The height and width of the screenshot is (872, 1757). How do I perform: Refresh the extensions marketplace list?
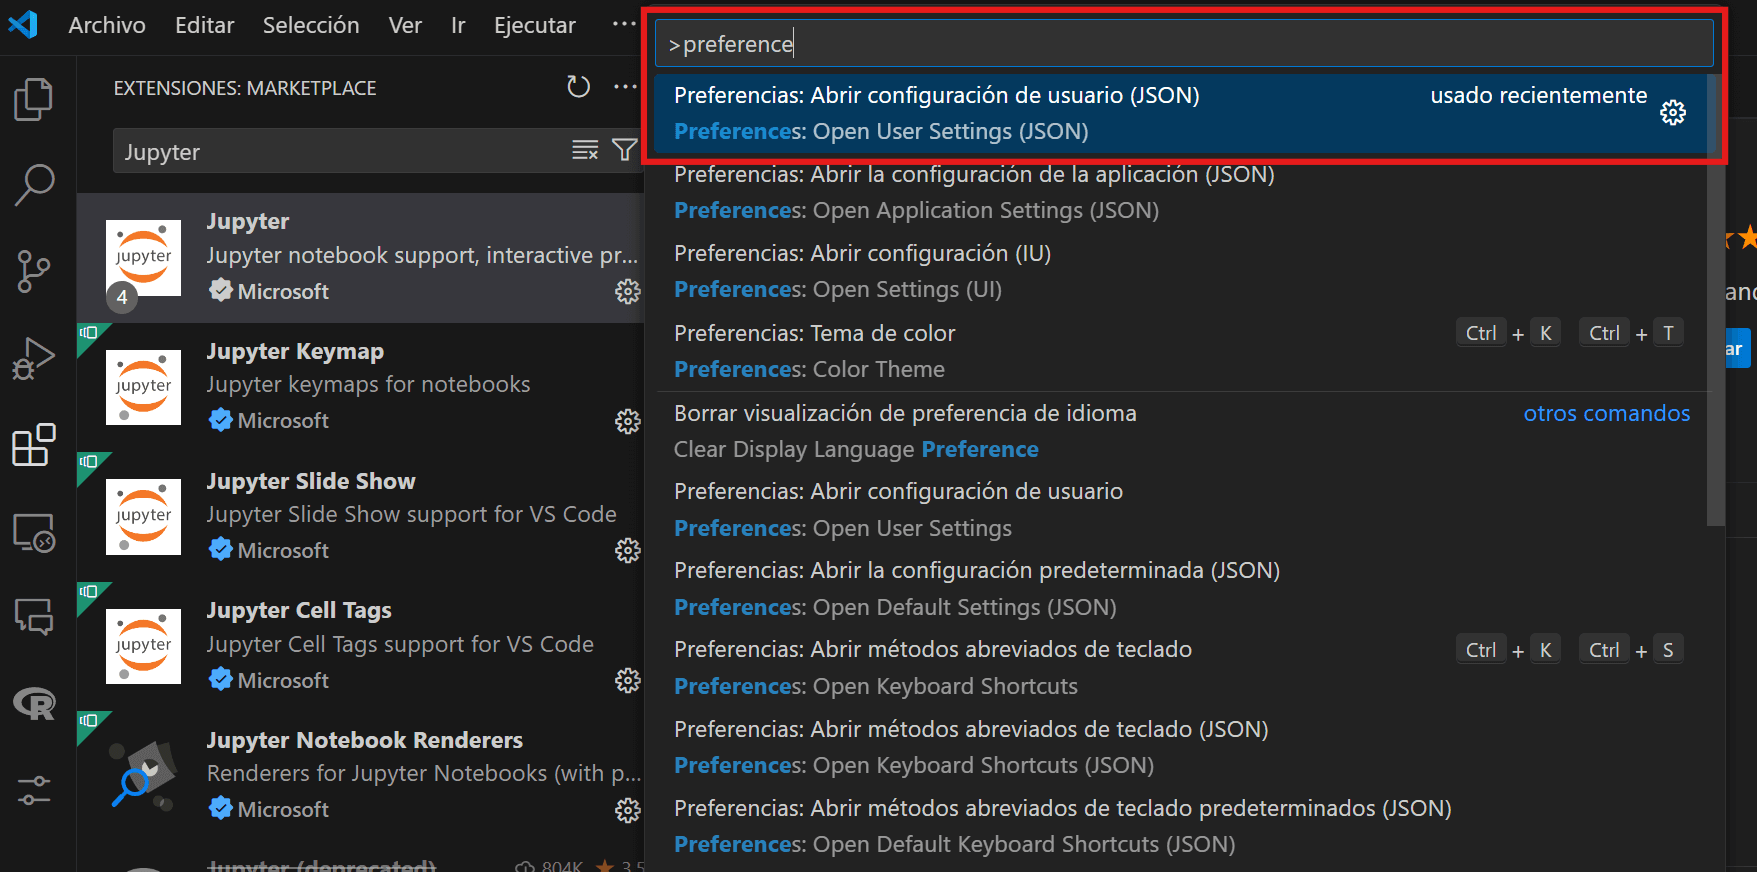tap(578, 87)
